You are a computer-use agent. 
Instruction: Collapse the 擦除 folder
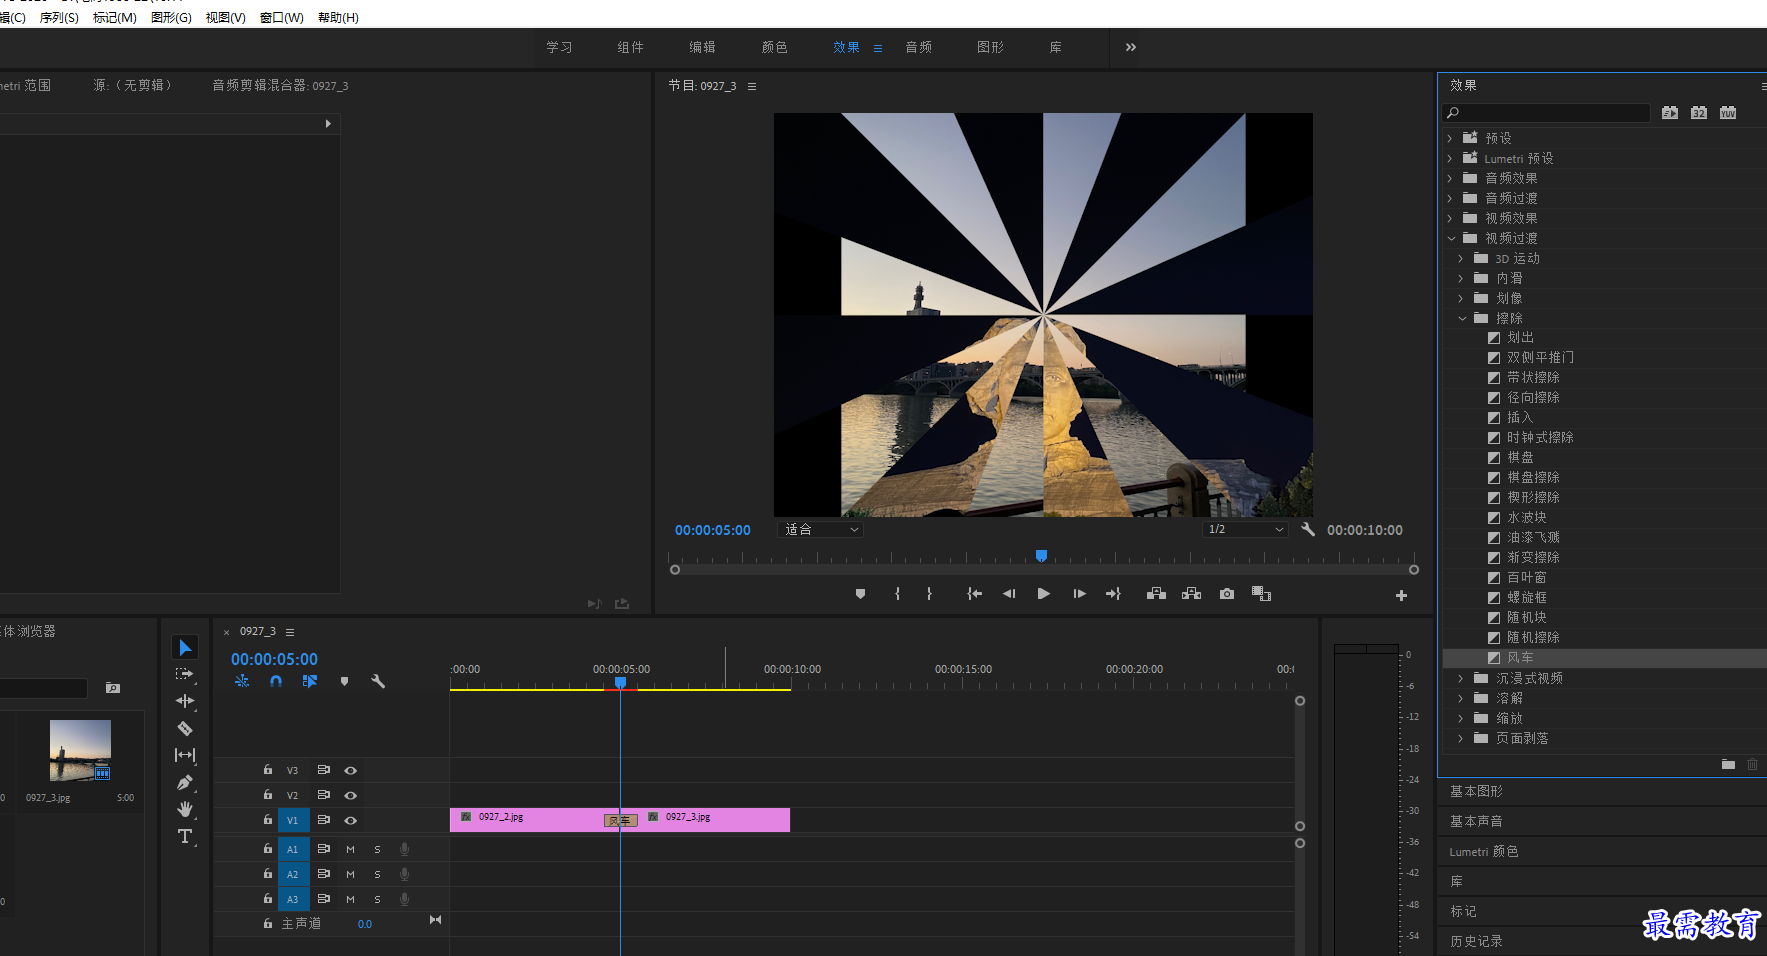tap(1461, 318)
